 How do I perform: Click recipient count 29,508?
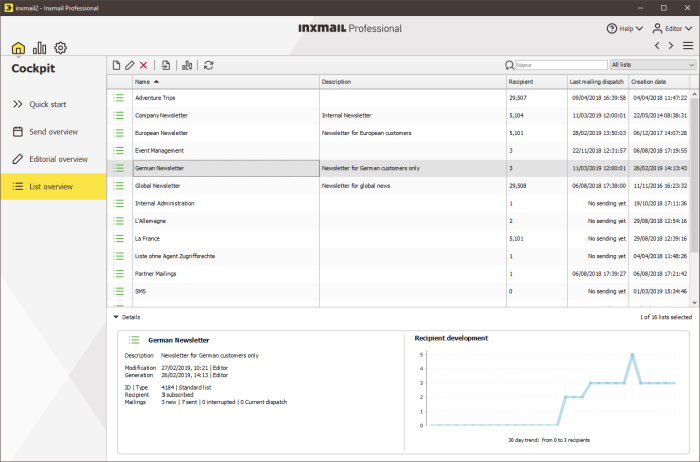[518, 186]
